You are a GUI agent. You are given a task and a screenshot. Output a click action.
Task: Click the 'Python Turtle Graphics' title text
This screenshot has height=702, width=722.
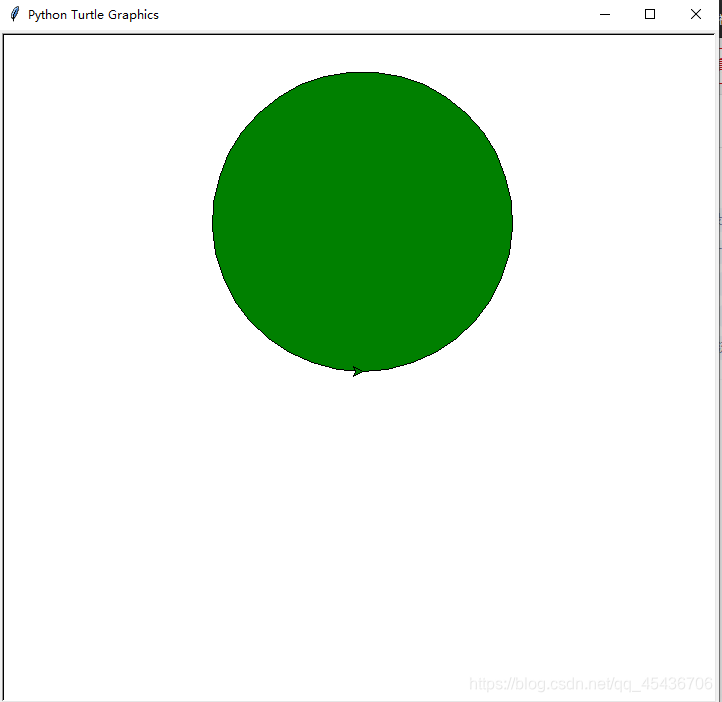coord(93,15)
